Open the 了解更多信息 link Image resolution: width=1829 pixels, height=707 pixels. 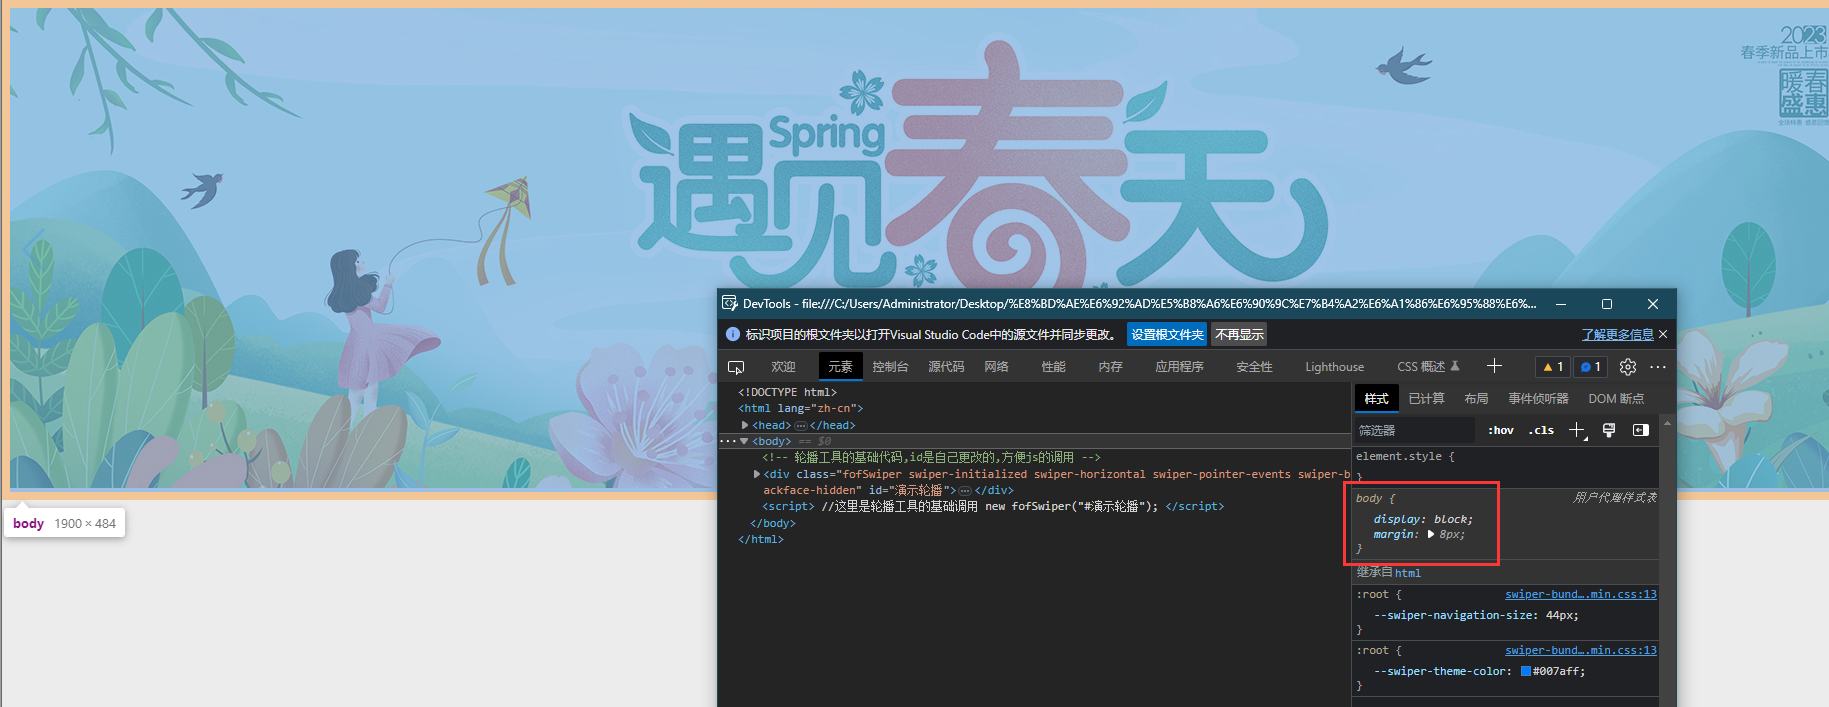click(1617, 334)
